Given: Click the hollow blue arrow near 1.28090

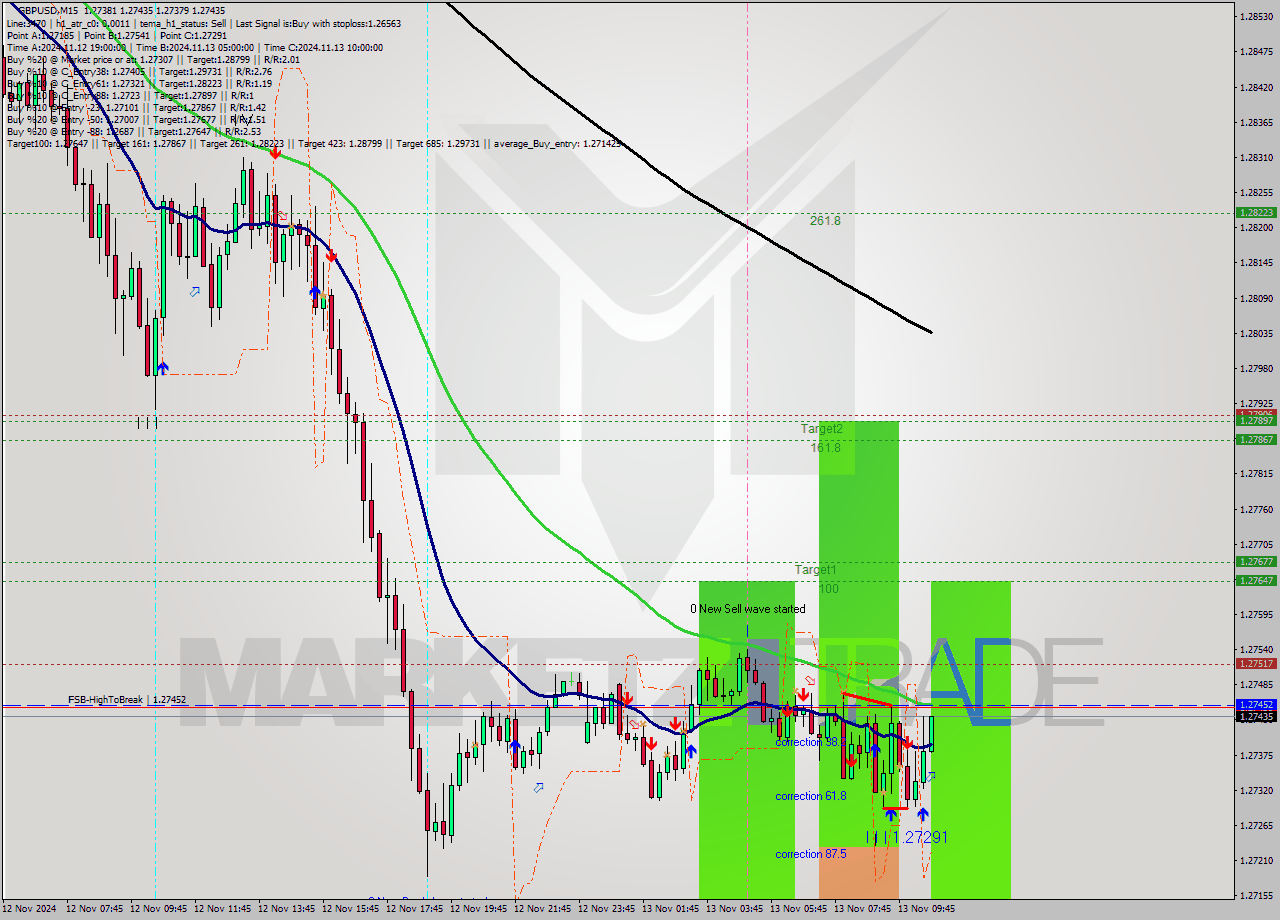Looking at the screenshot, I should (196, 292).
